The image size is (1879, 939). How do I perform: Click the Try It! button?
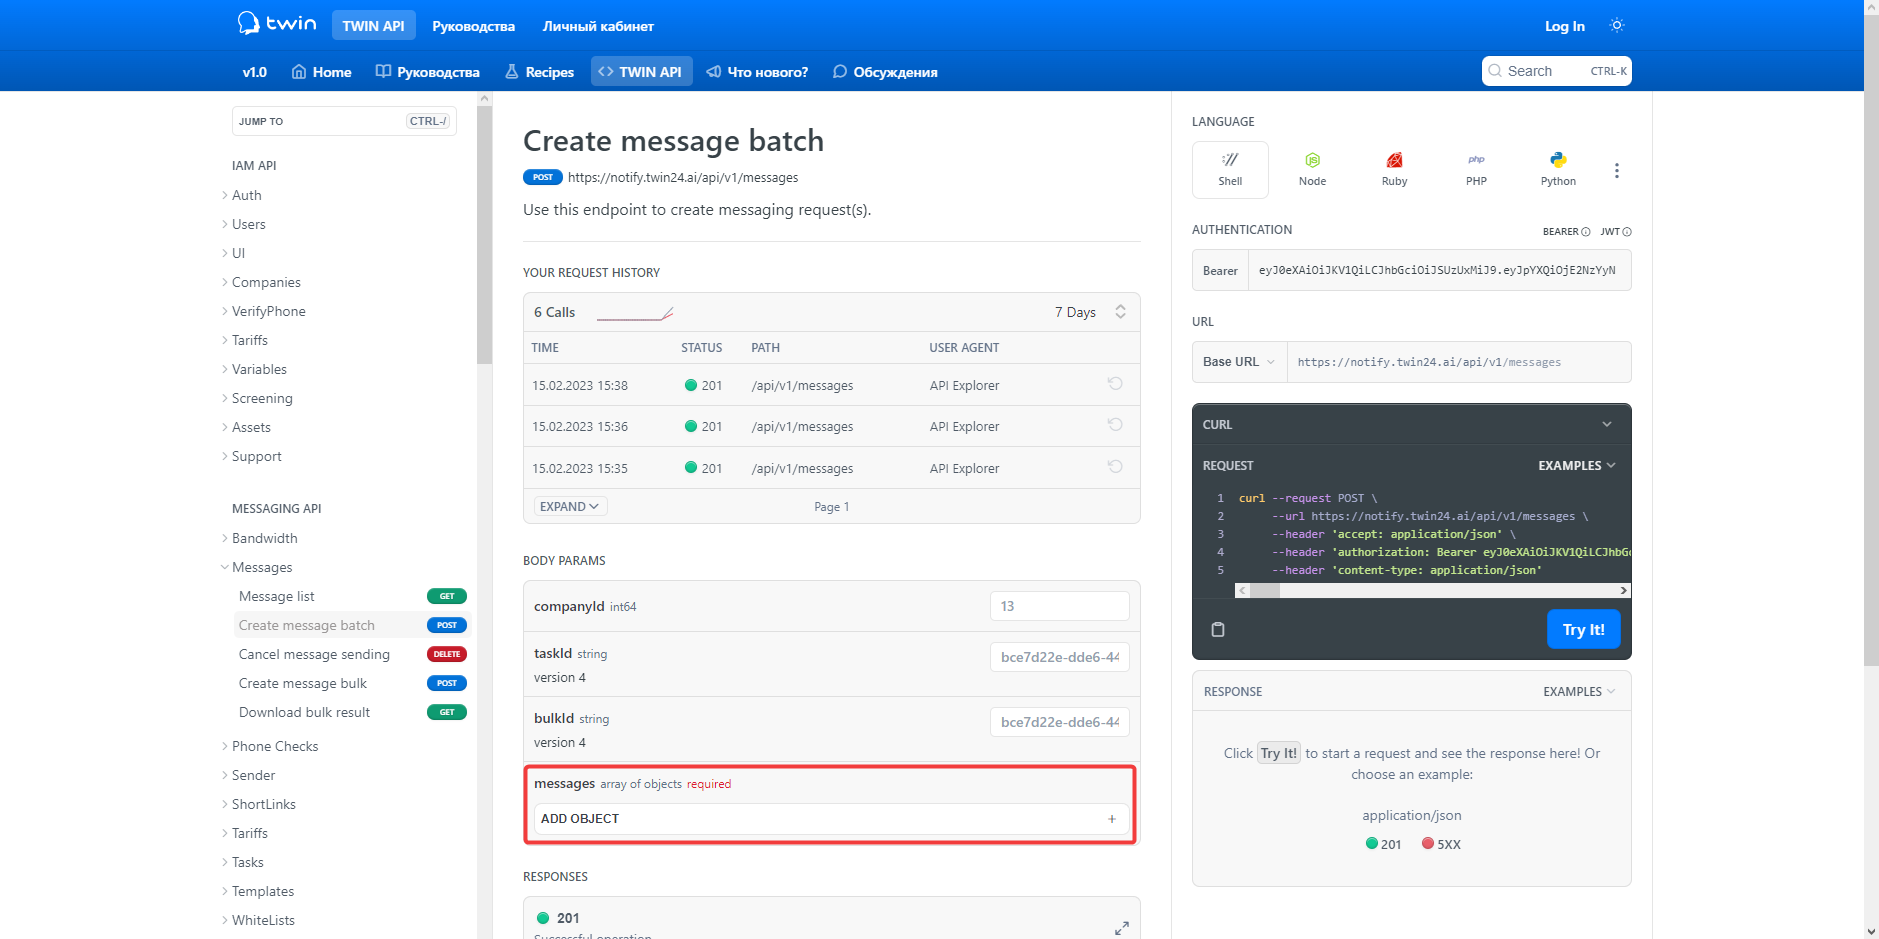[1583, 629]
